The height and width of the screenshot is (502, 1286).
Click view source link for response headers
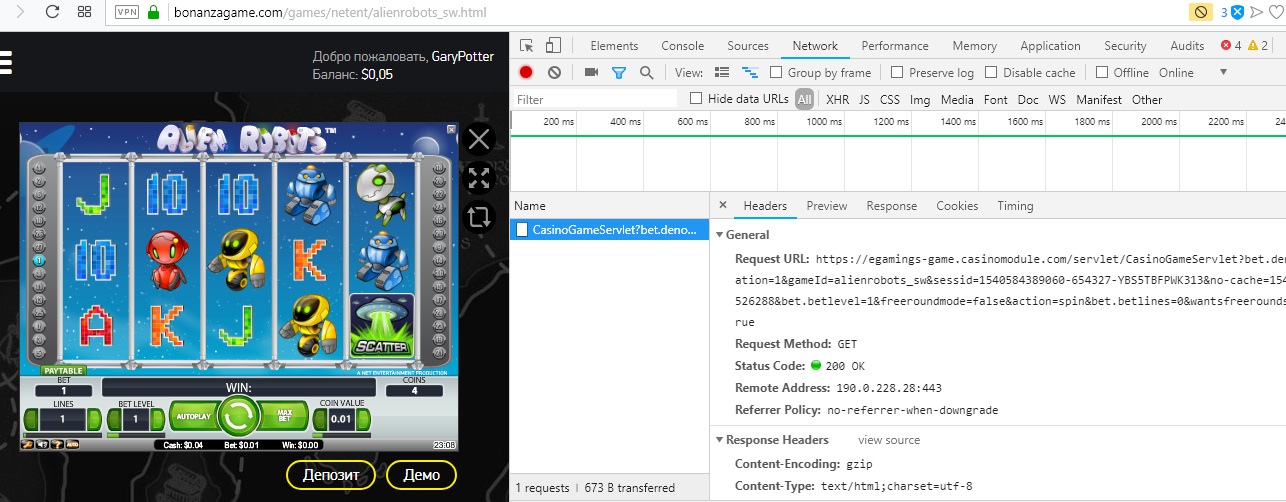[x=889, y=440]
